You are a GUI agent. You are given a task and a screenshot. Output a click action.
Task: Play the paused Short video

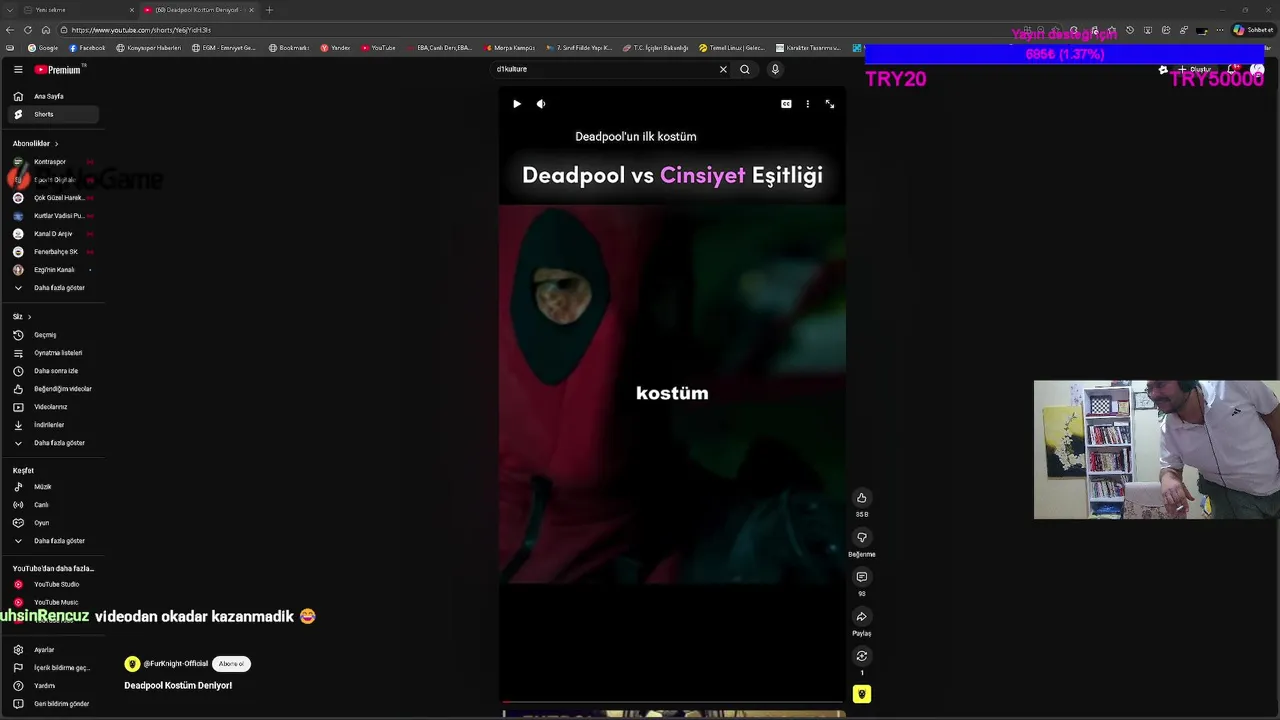[517, 104]
